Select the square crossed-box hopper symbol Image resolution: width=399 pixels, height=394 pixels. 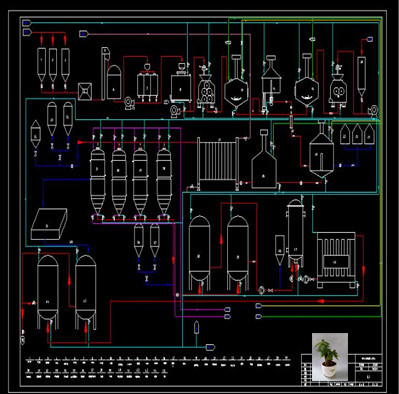(85, 91)
